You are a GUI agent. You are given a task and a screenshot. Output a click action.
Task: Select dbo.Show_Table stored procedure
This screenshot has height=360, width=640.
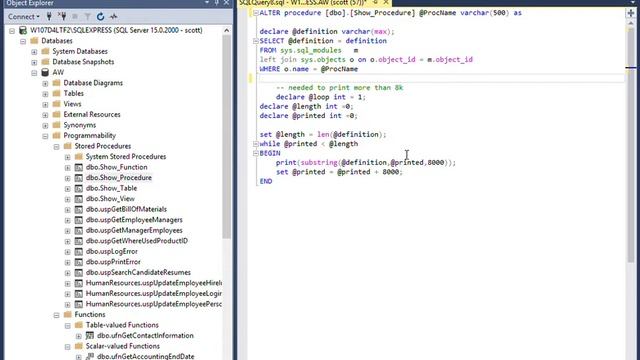click(111, 188)
